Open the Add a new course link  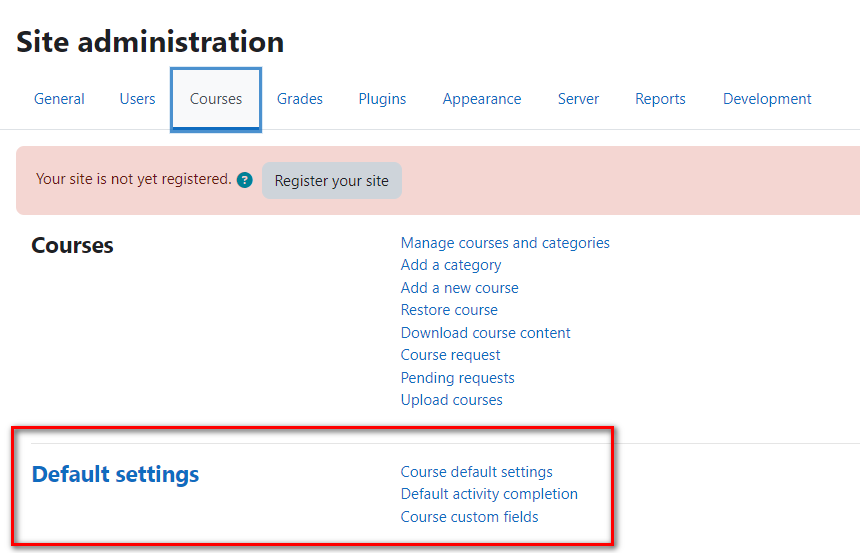[x=460, y=287]
